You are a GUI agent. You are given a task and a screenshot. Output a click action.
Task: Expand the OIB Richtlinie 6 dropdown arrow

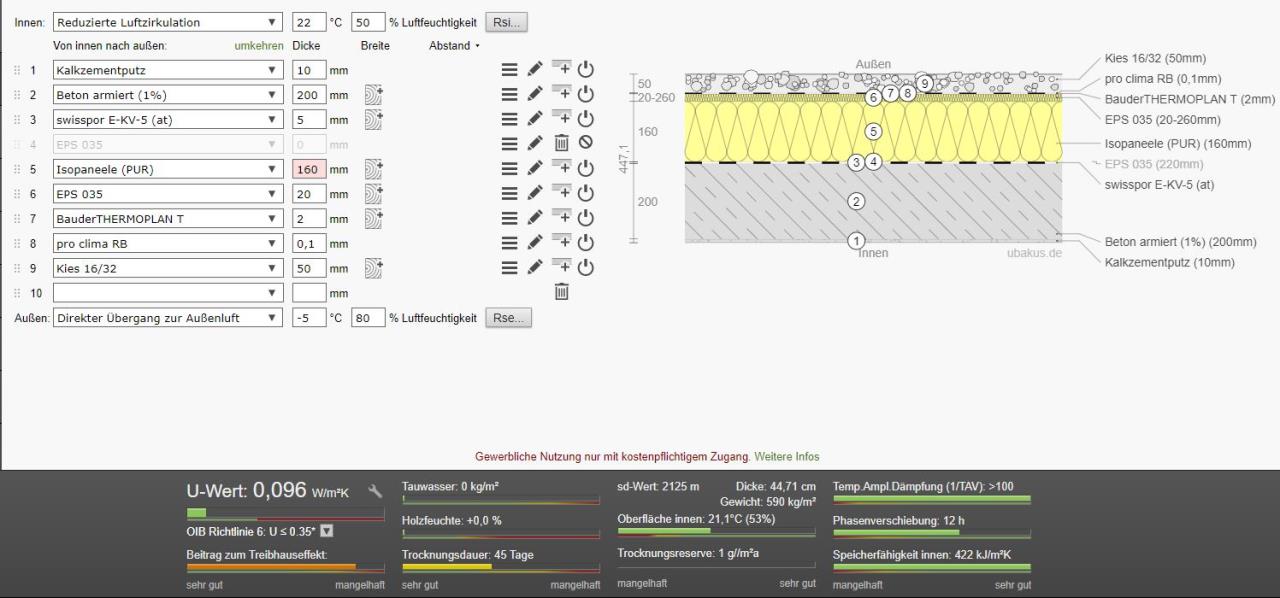[x=326, y=531]
